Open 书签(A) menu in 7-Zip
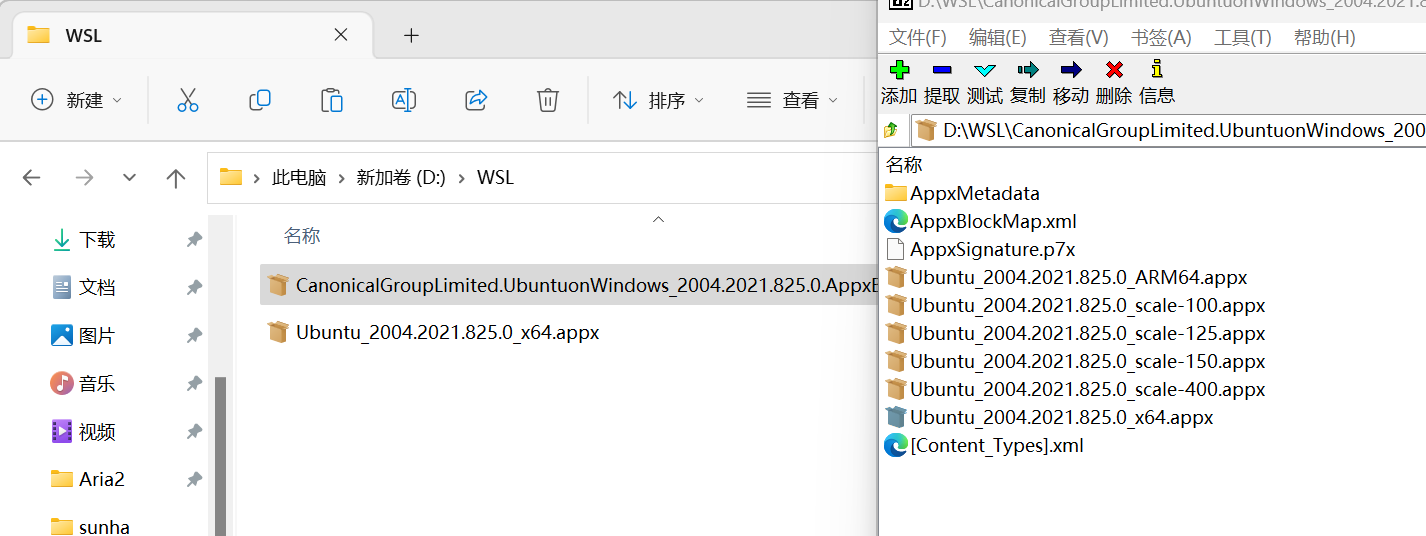This screenshot has height=536, width=1426. (1161, 38)
